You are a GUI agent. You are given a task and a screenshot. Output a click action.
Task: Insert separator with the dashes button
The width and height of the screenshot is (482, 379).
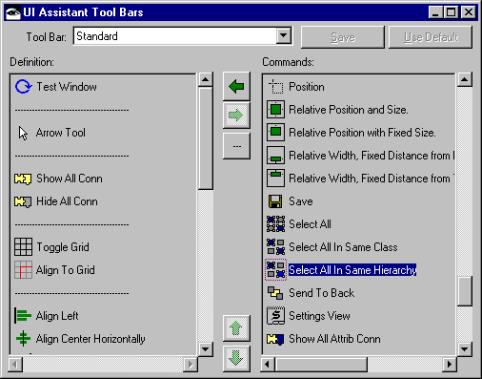(236, 146)
